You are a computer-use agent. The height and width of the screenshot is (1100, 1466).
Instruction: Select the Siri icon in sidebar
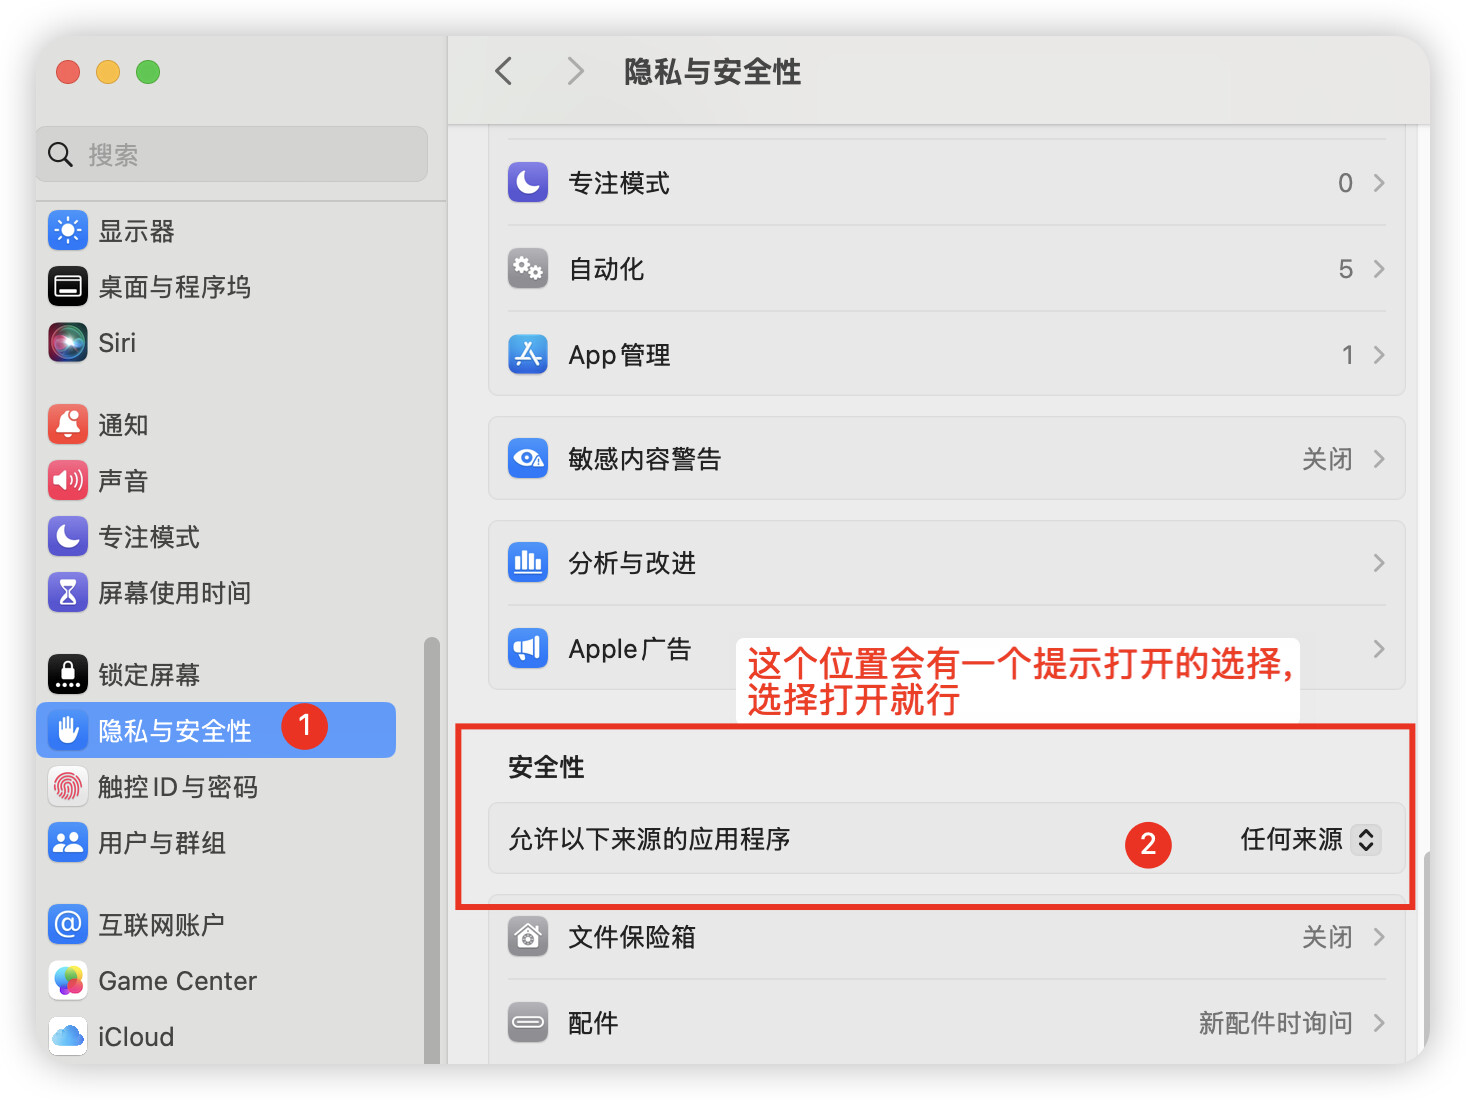(x=68, y=343)
